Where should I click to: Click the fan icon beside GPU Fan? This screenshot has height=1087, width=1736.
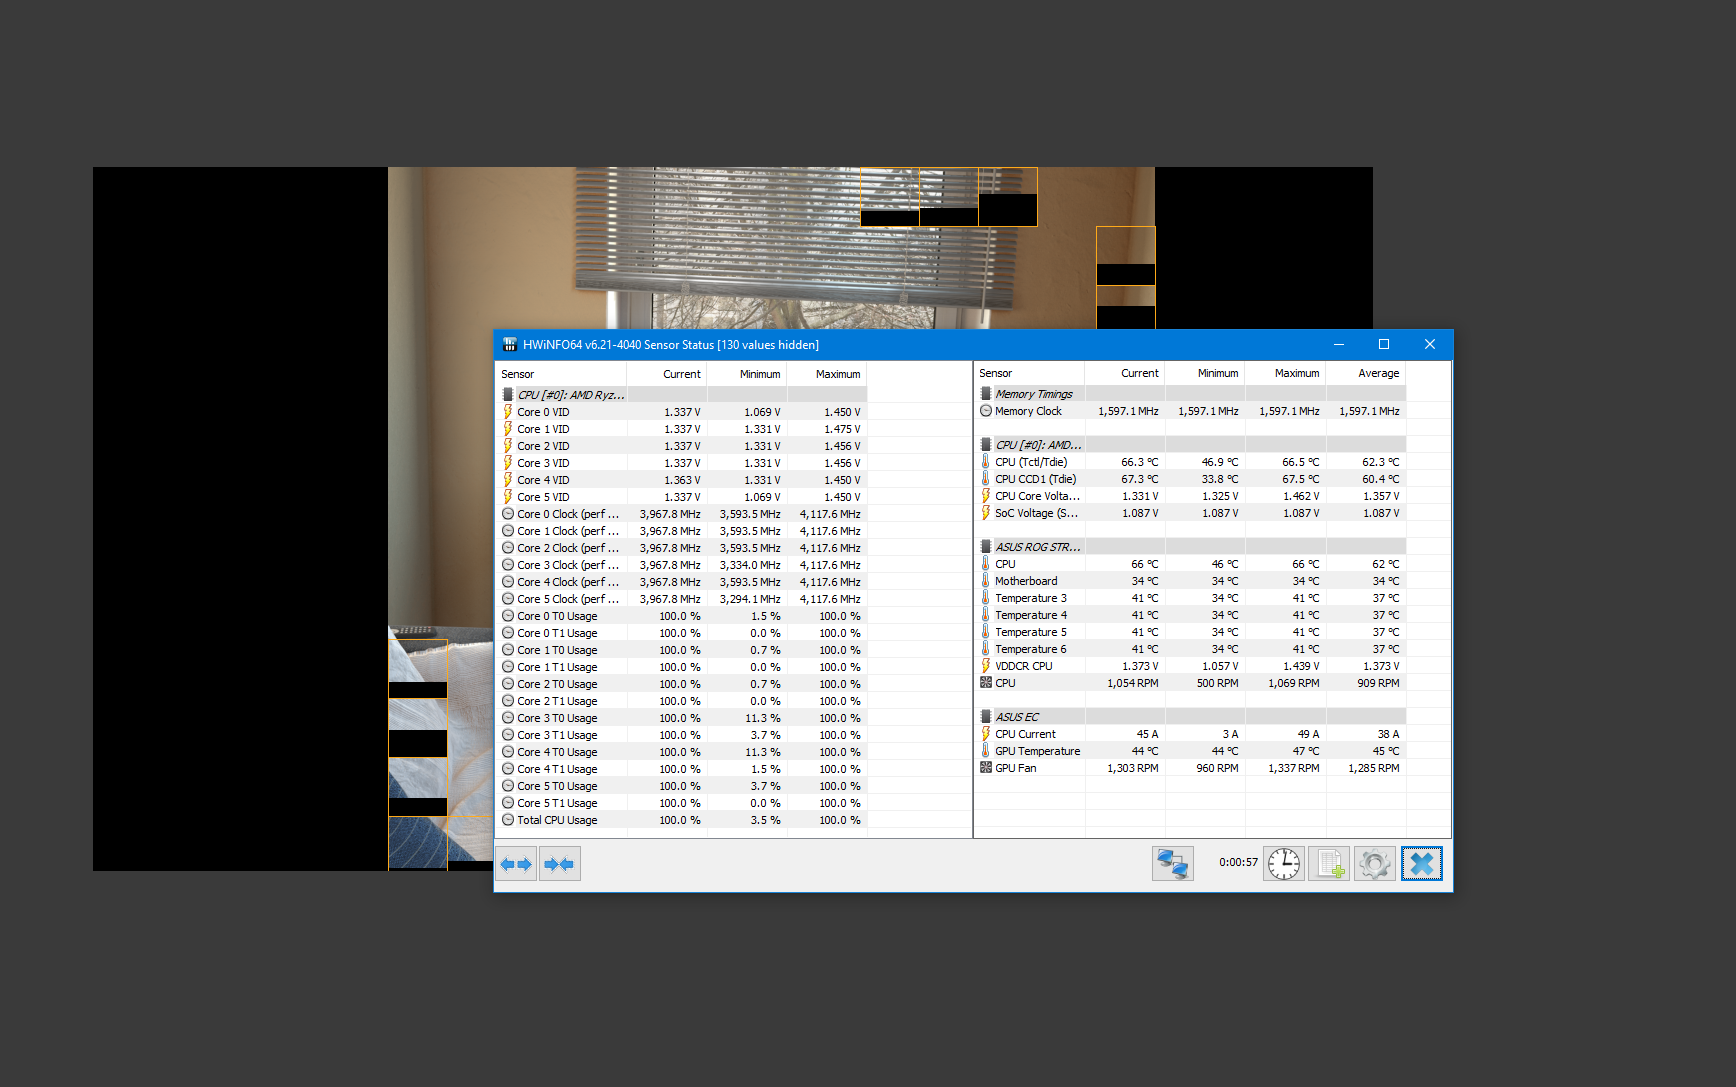point(986,768)
